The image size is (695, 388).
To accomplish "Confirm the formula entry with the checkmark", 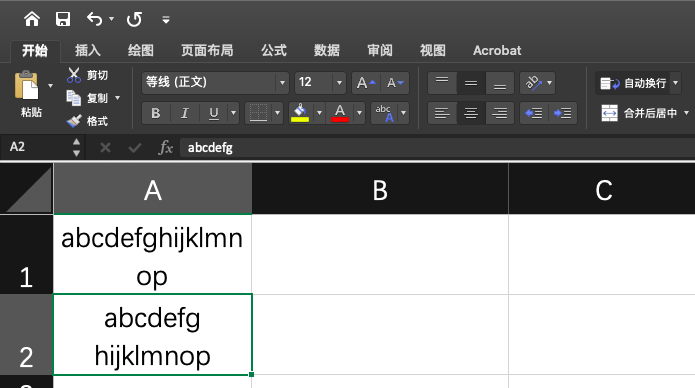I will [134, 147].
